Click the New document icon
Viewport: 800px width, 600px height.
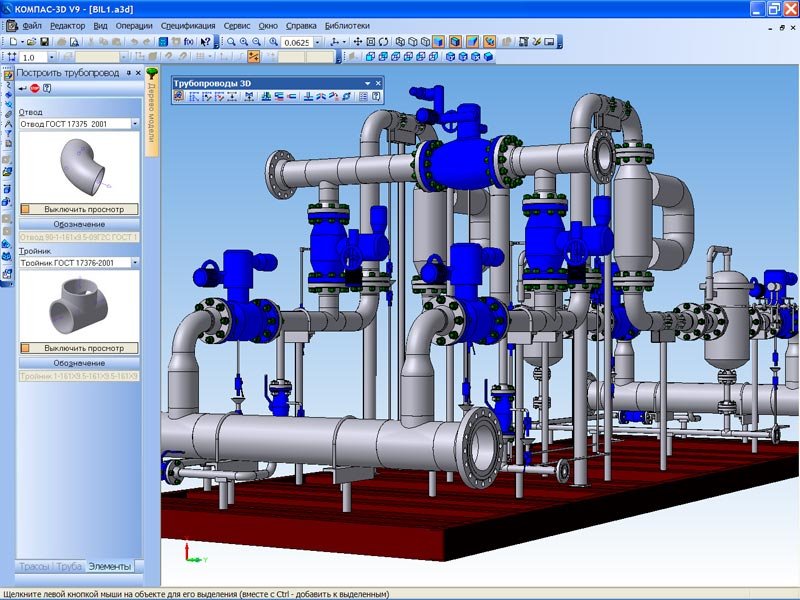pos(11,42)
